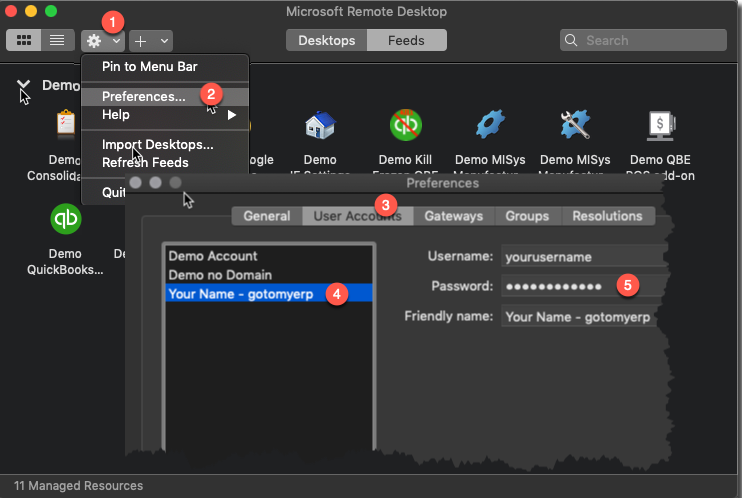The image size is (742, 498).
Task: Click 11 Managed Resources status text
Action: [79, 486]
